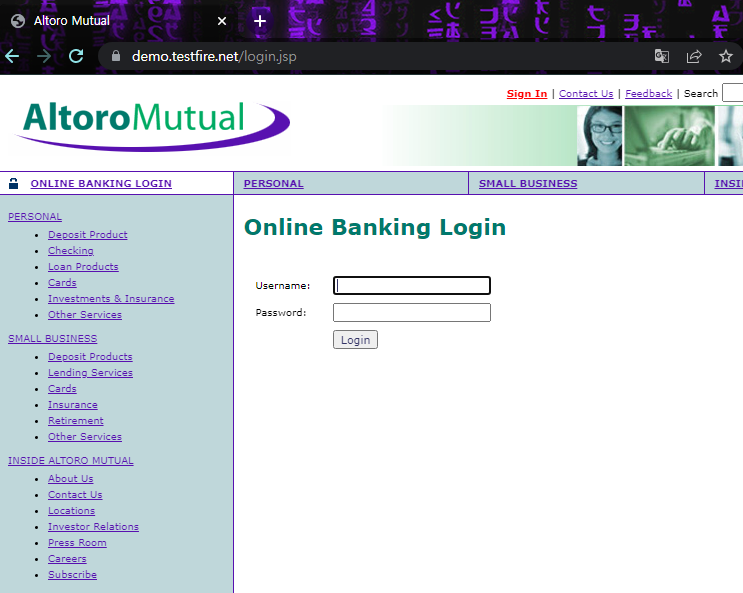Open the About Us link
The image size is (743, 593).
pyautogui.click(x=71, y=479)
